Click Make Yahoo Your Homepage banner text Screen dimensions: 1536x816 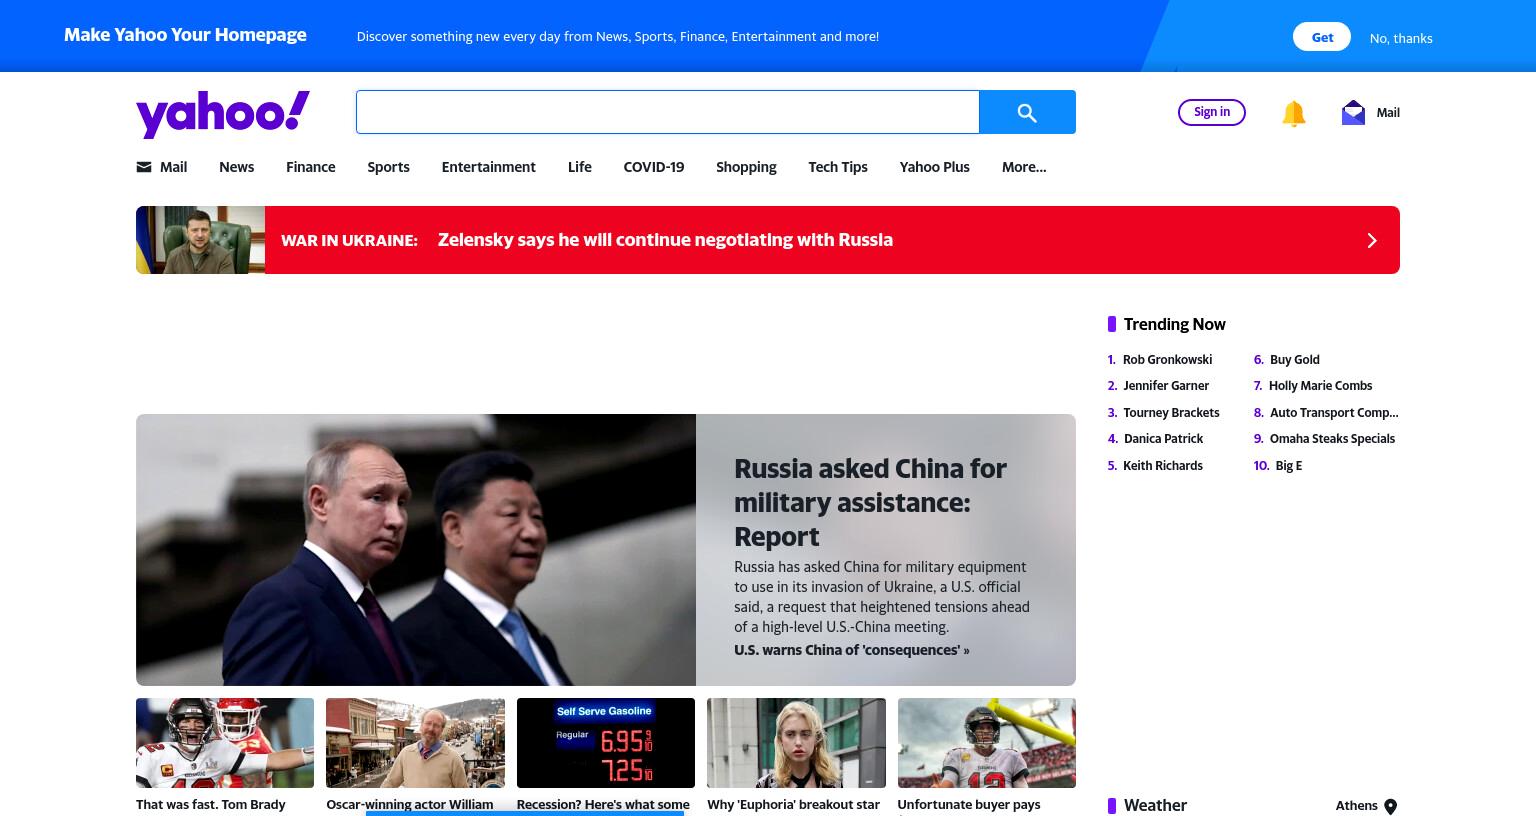185,35
